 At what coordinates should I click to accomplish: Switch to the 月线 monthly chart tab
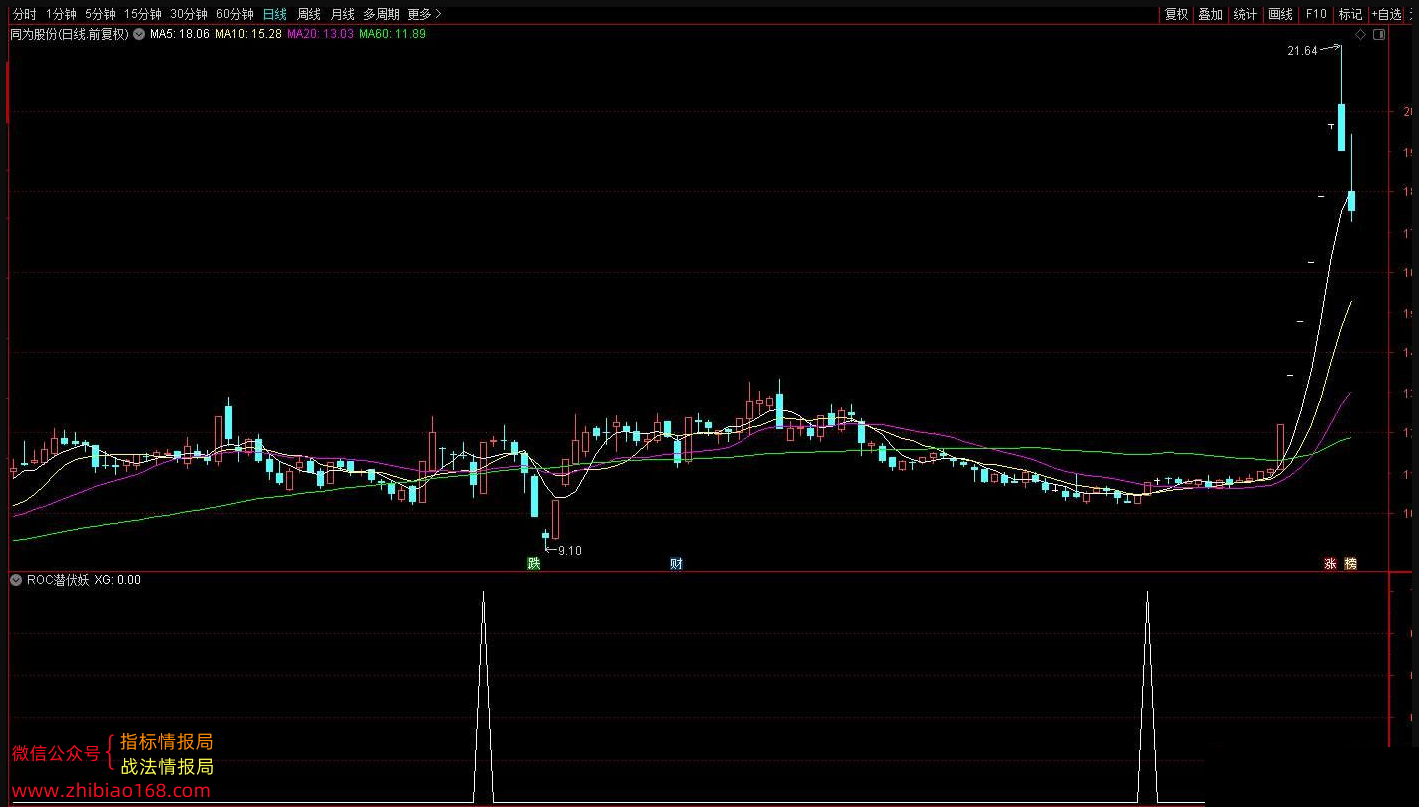coord(343,14)
